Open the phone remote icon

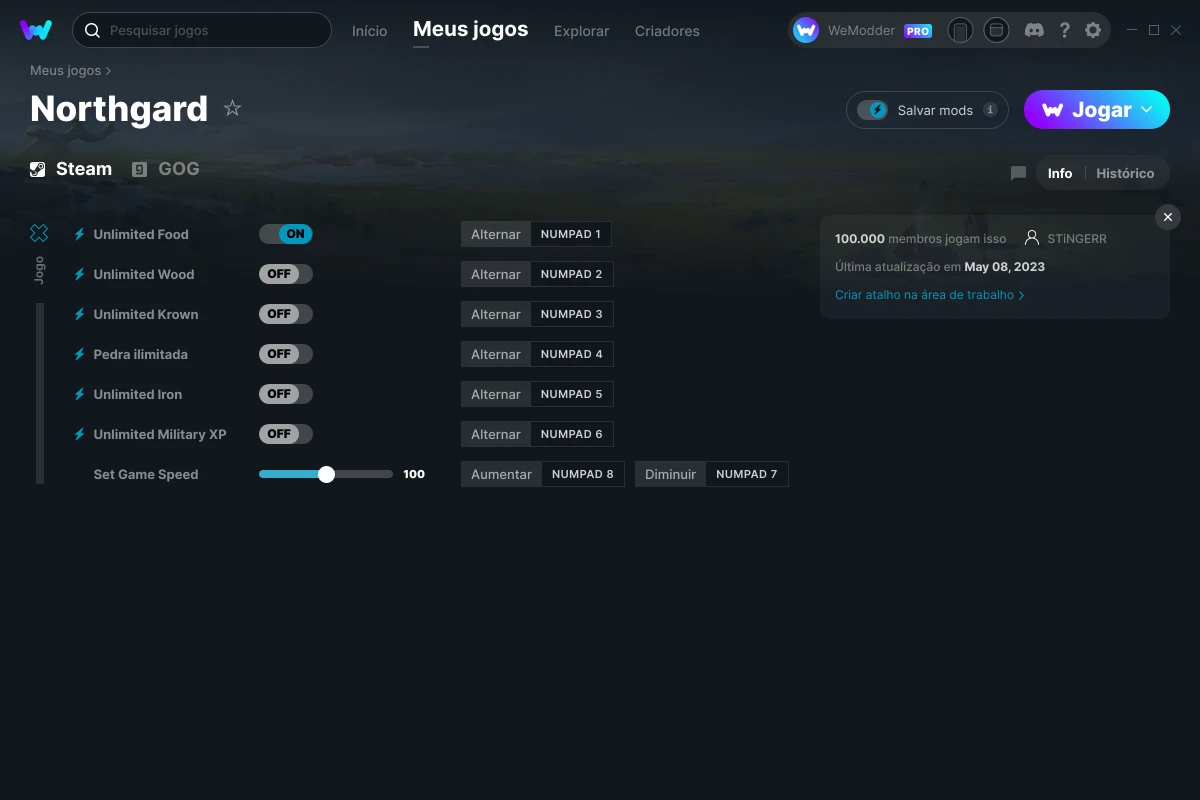(960, 30)
